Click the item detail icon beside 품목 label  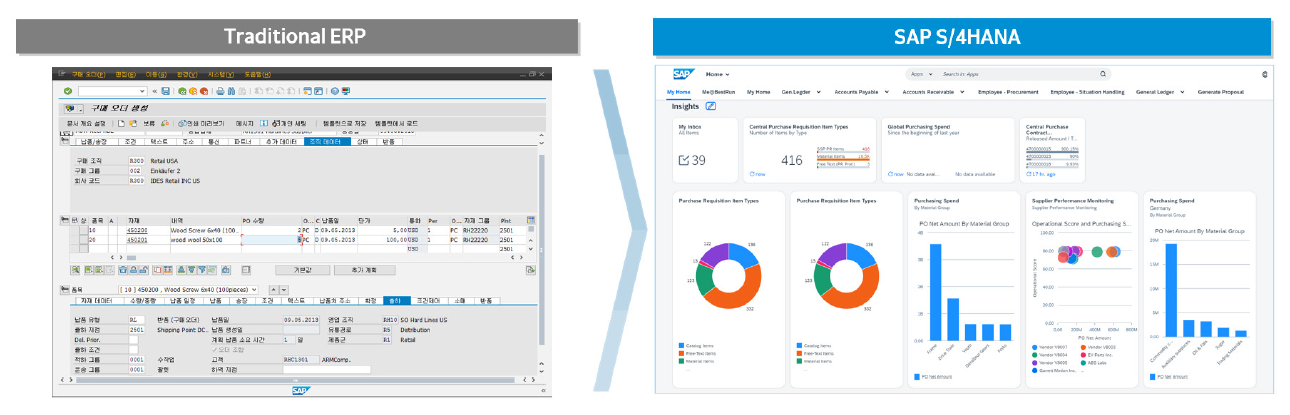pyautogui.click(x=65, y=289)
